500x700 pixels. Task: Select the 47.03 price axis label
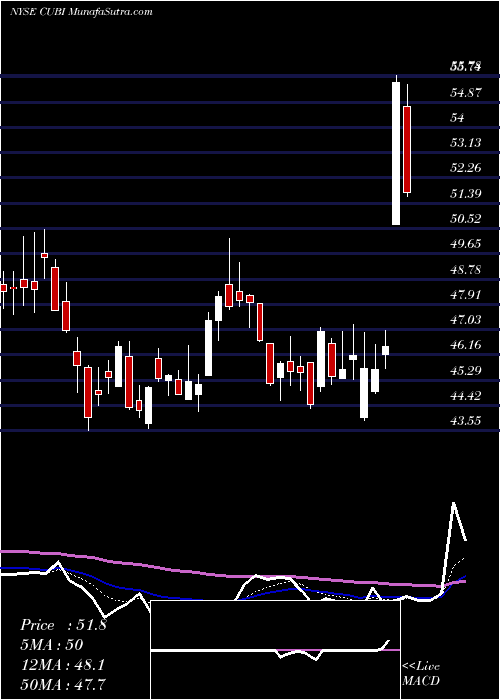coord(466,320)
